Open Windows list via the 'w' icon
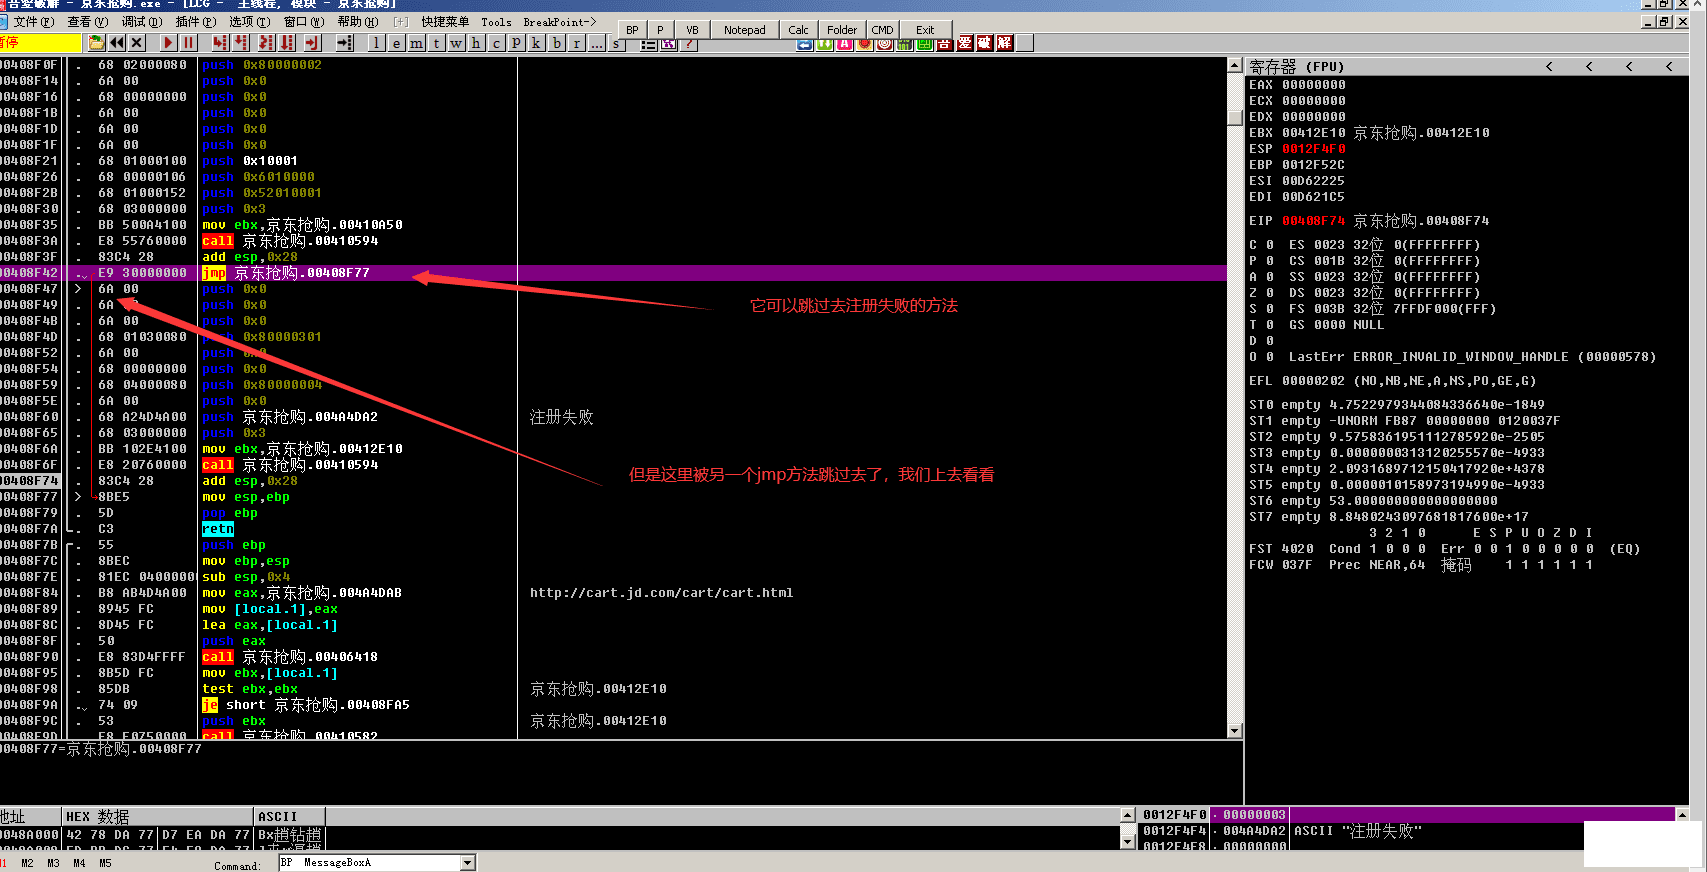The height and width of the screenshot is (872, 1707). click(x=456, y=42)
